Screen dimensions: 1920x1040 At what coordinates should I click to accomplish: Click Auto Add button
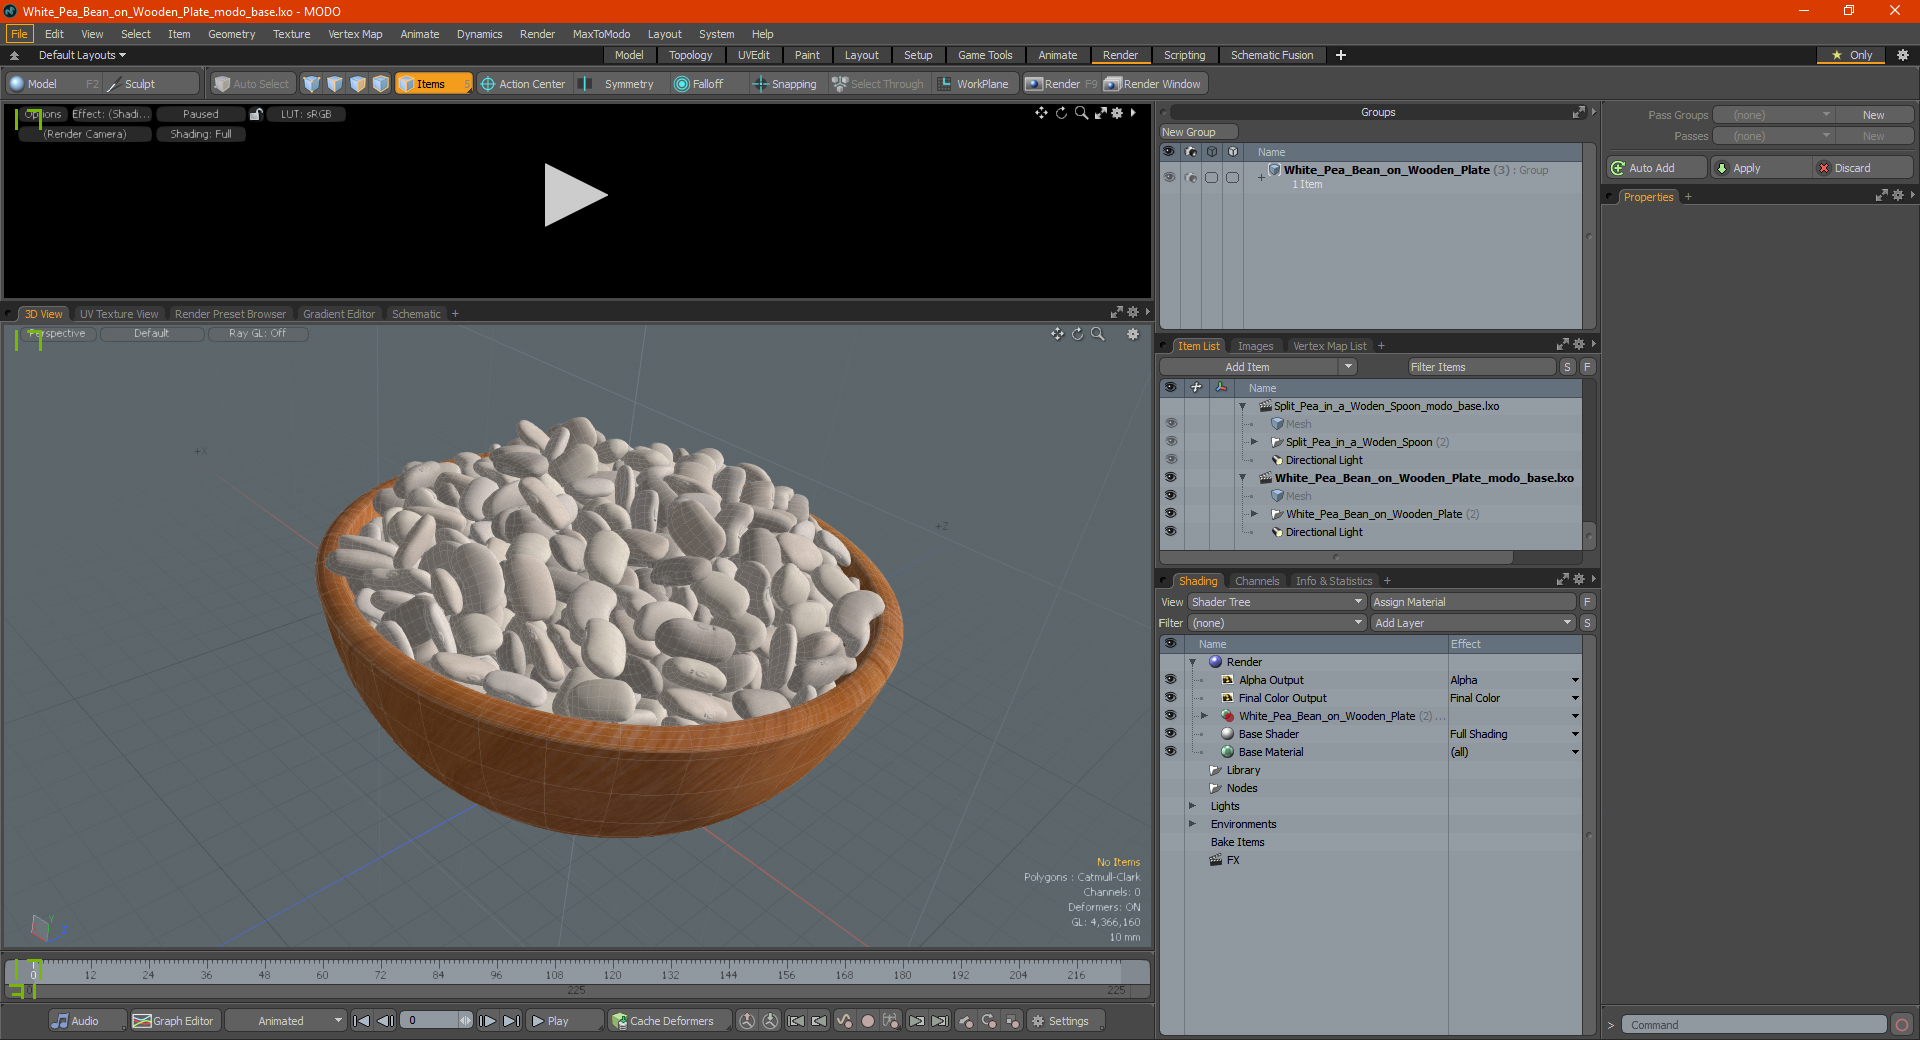(1656, 168)
